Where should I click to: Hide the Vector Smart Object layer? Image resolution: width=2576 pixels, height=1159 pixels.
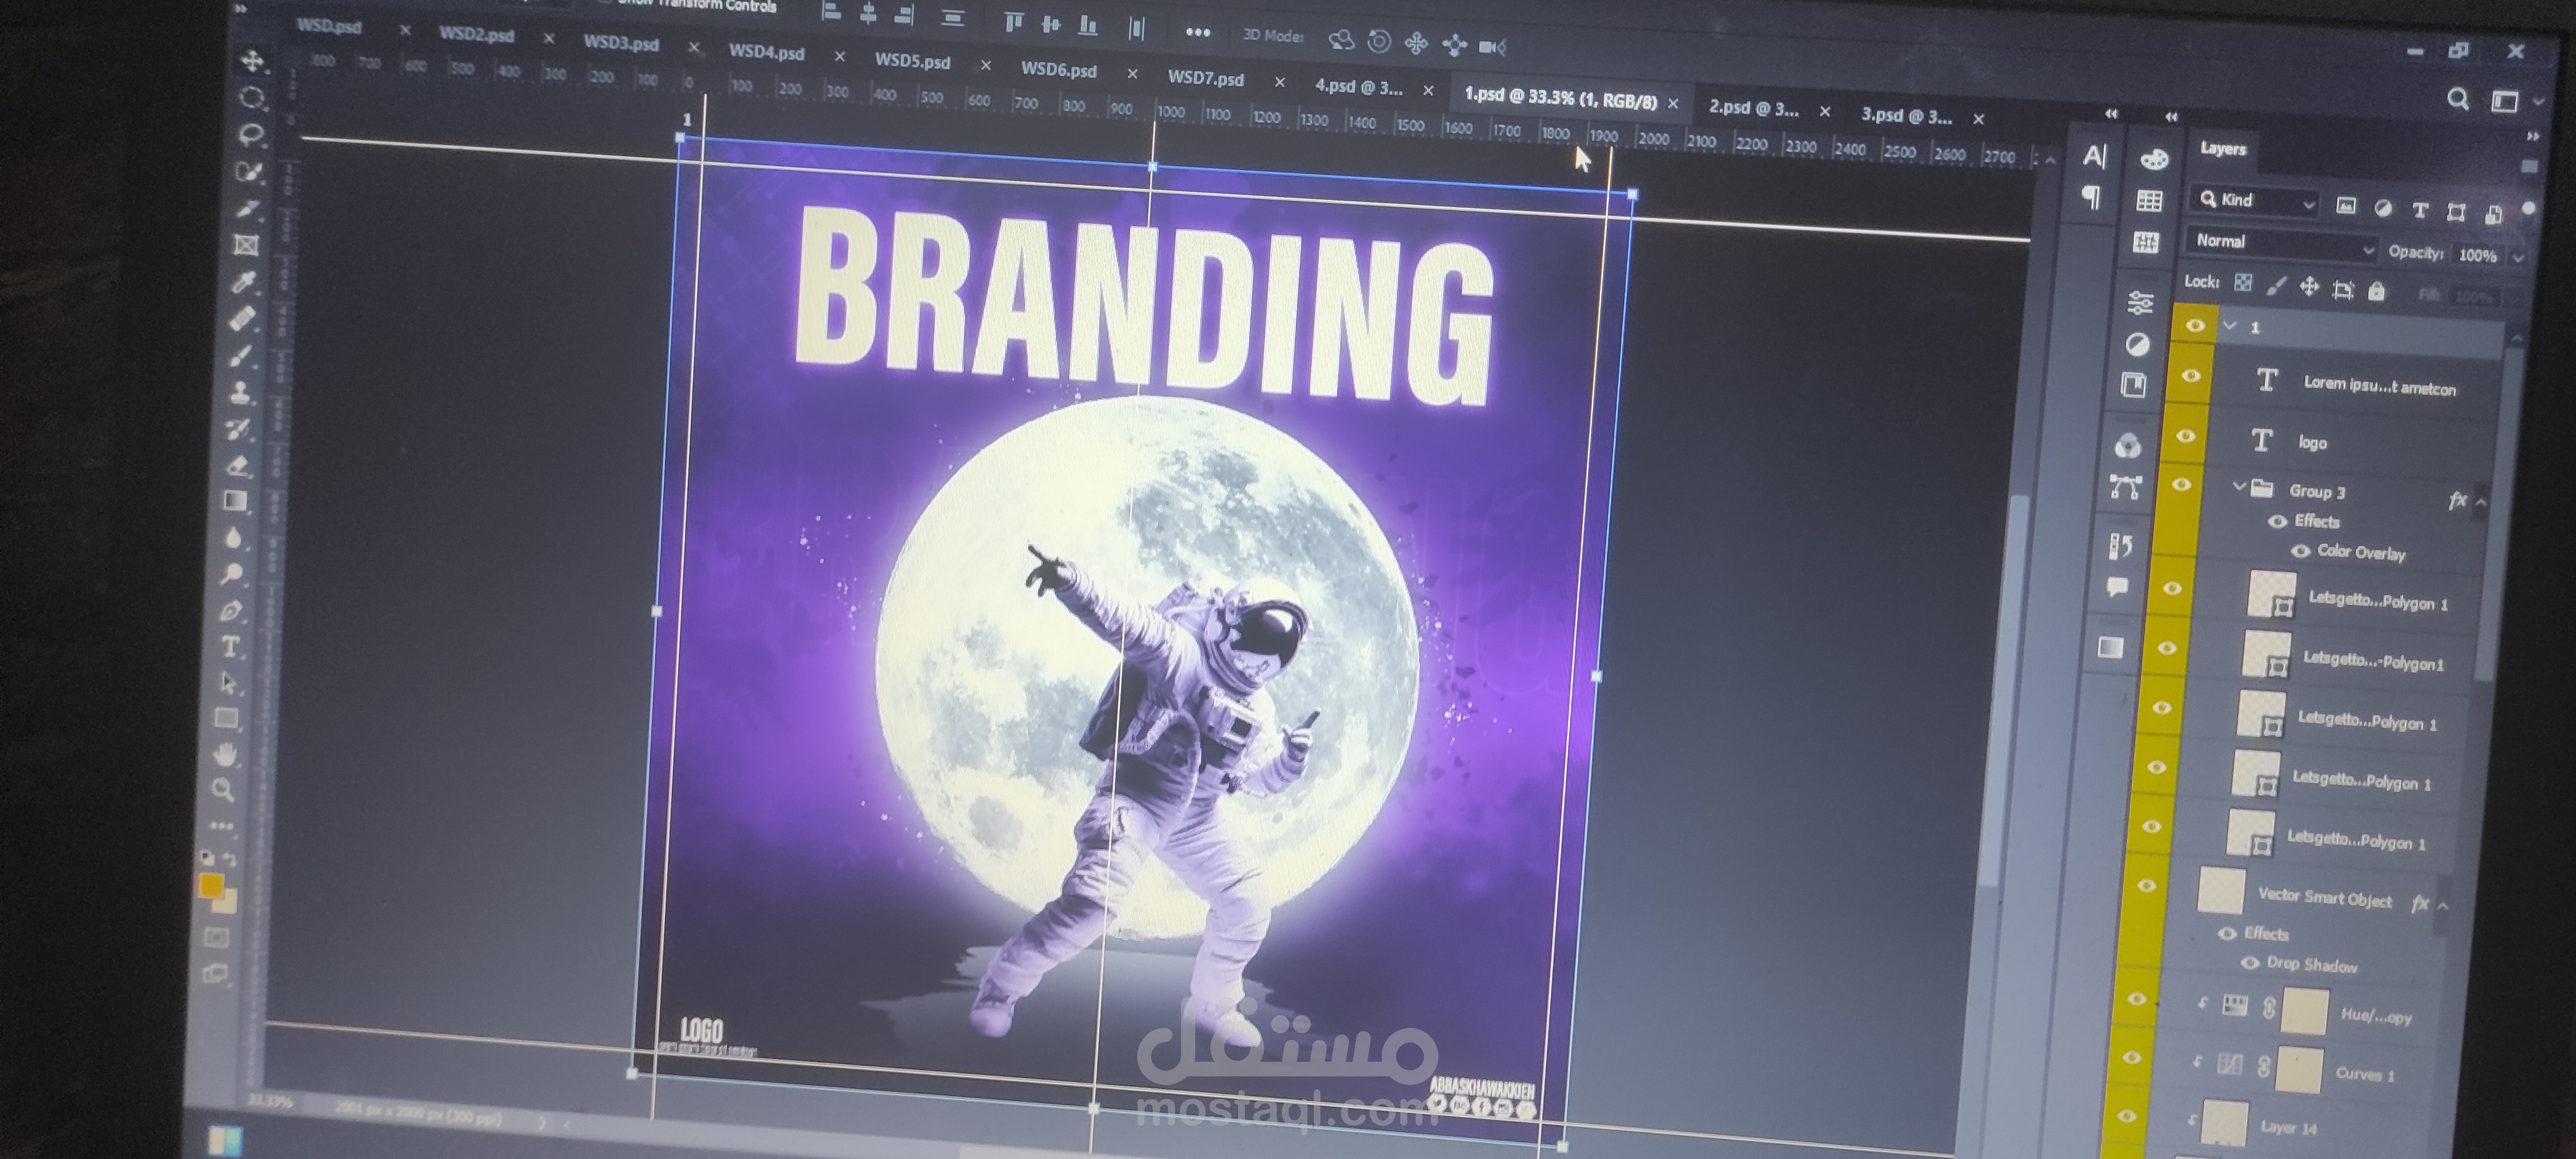pos(2146,885)
